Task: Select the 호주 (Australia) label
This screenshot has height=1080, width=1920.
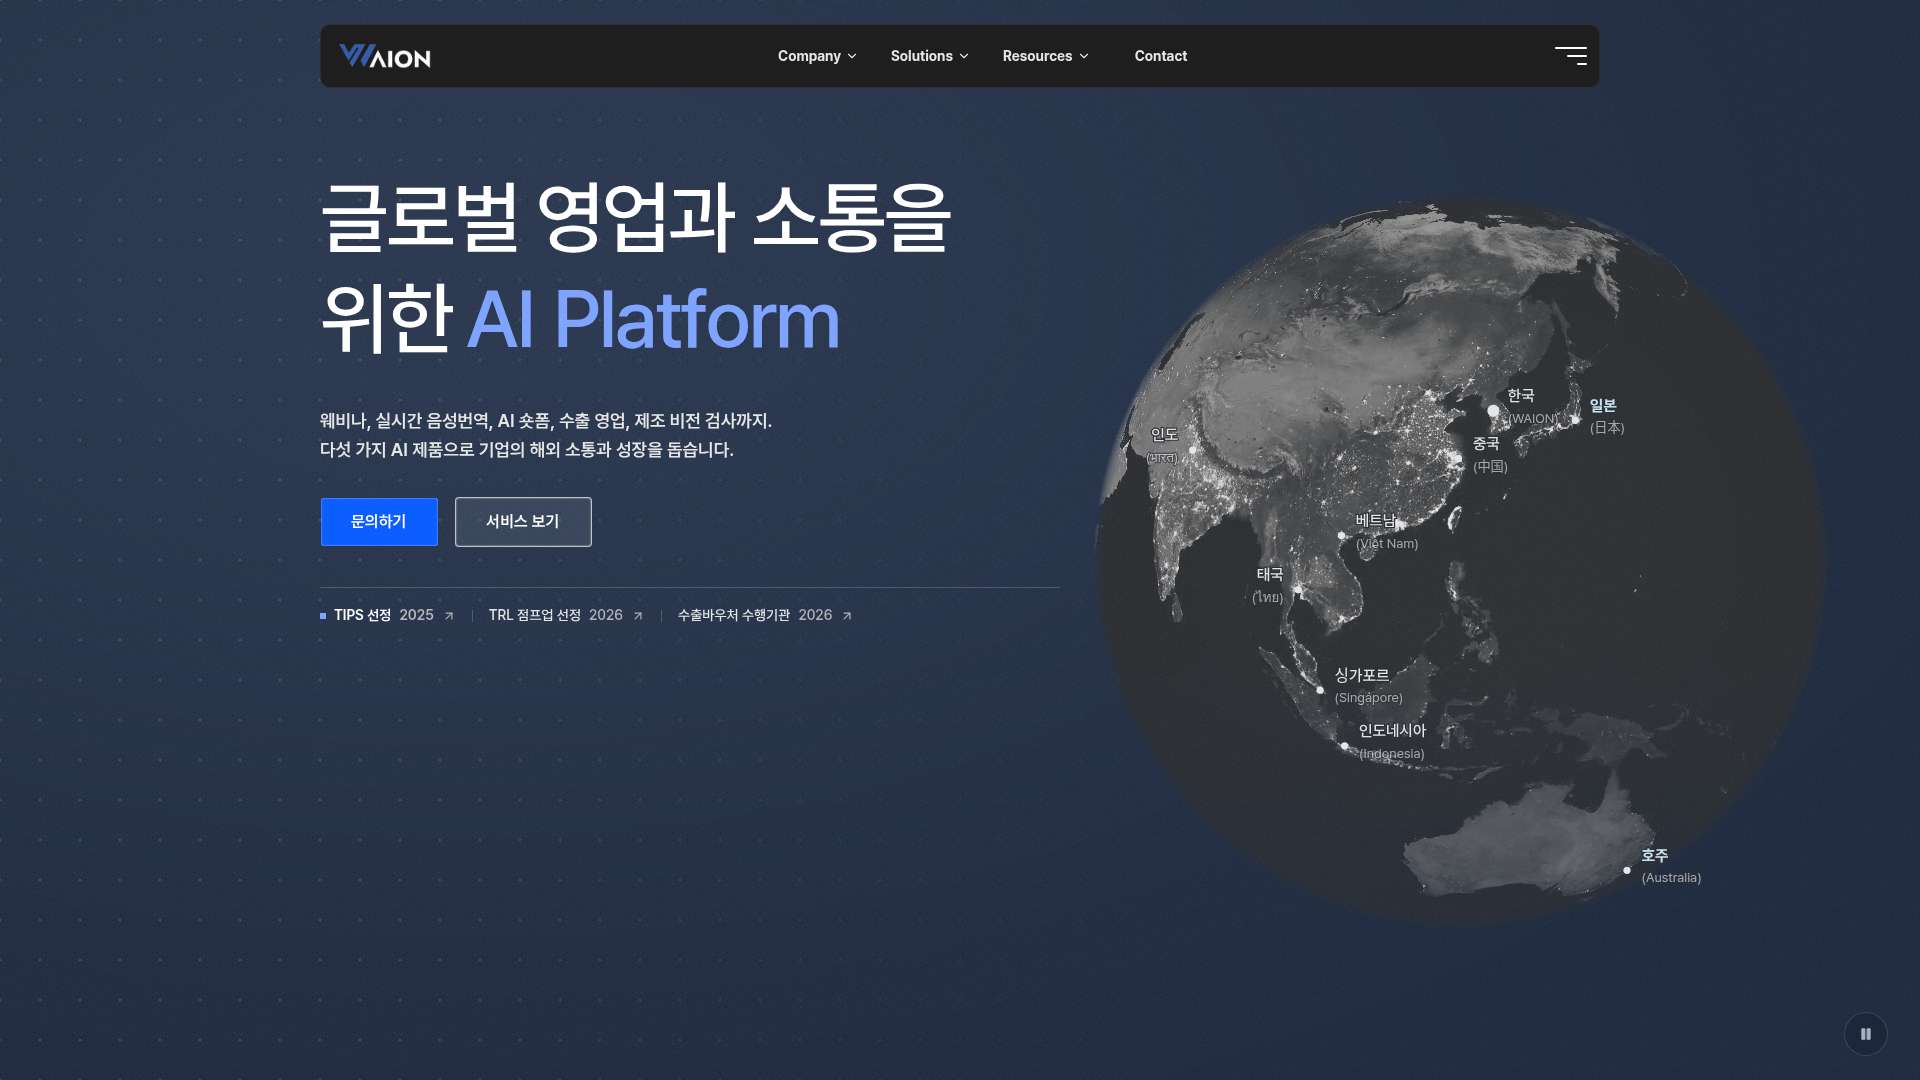Action: point(1671,866)
